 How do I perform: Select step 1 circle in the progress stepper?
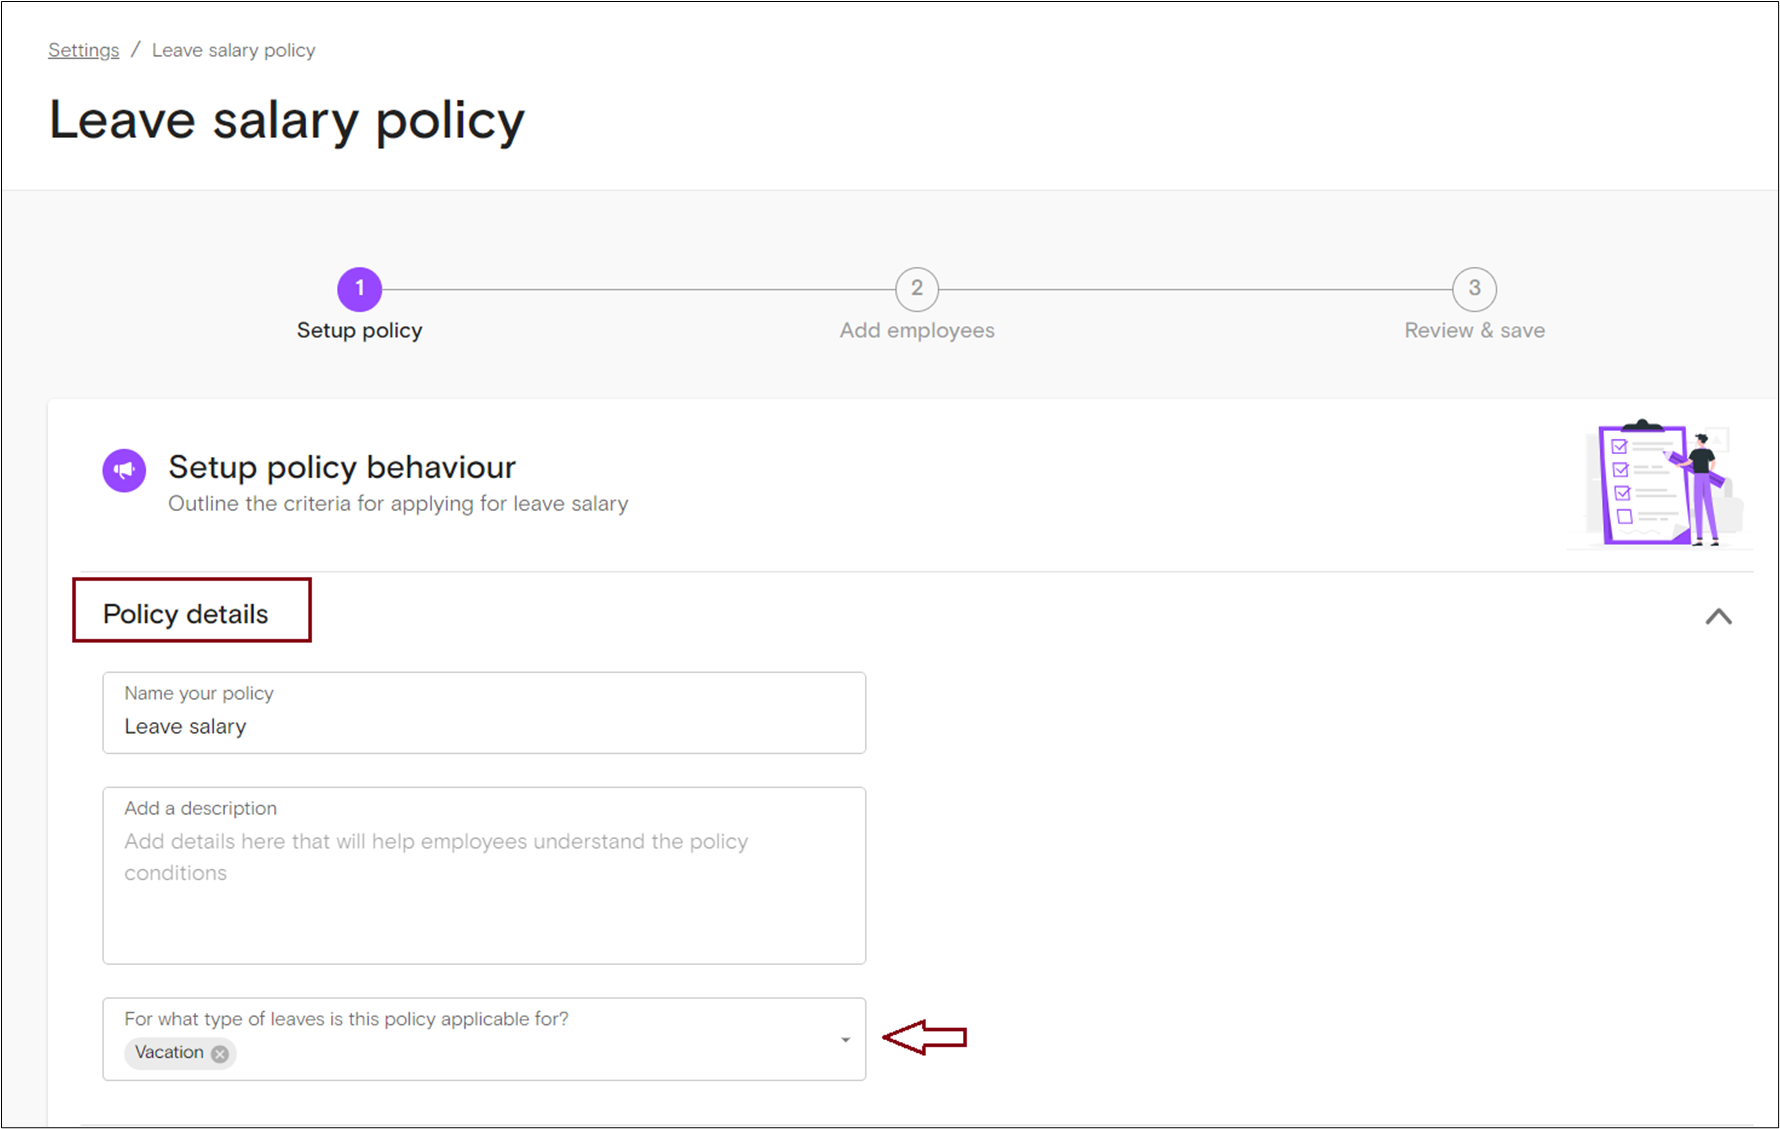click(359, 289)
